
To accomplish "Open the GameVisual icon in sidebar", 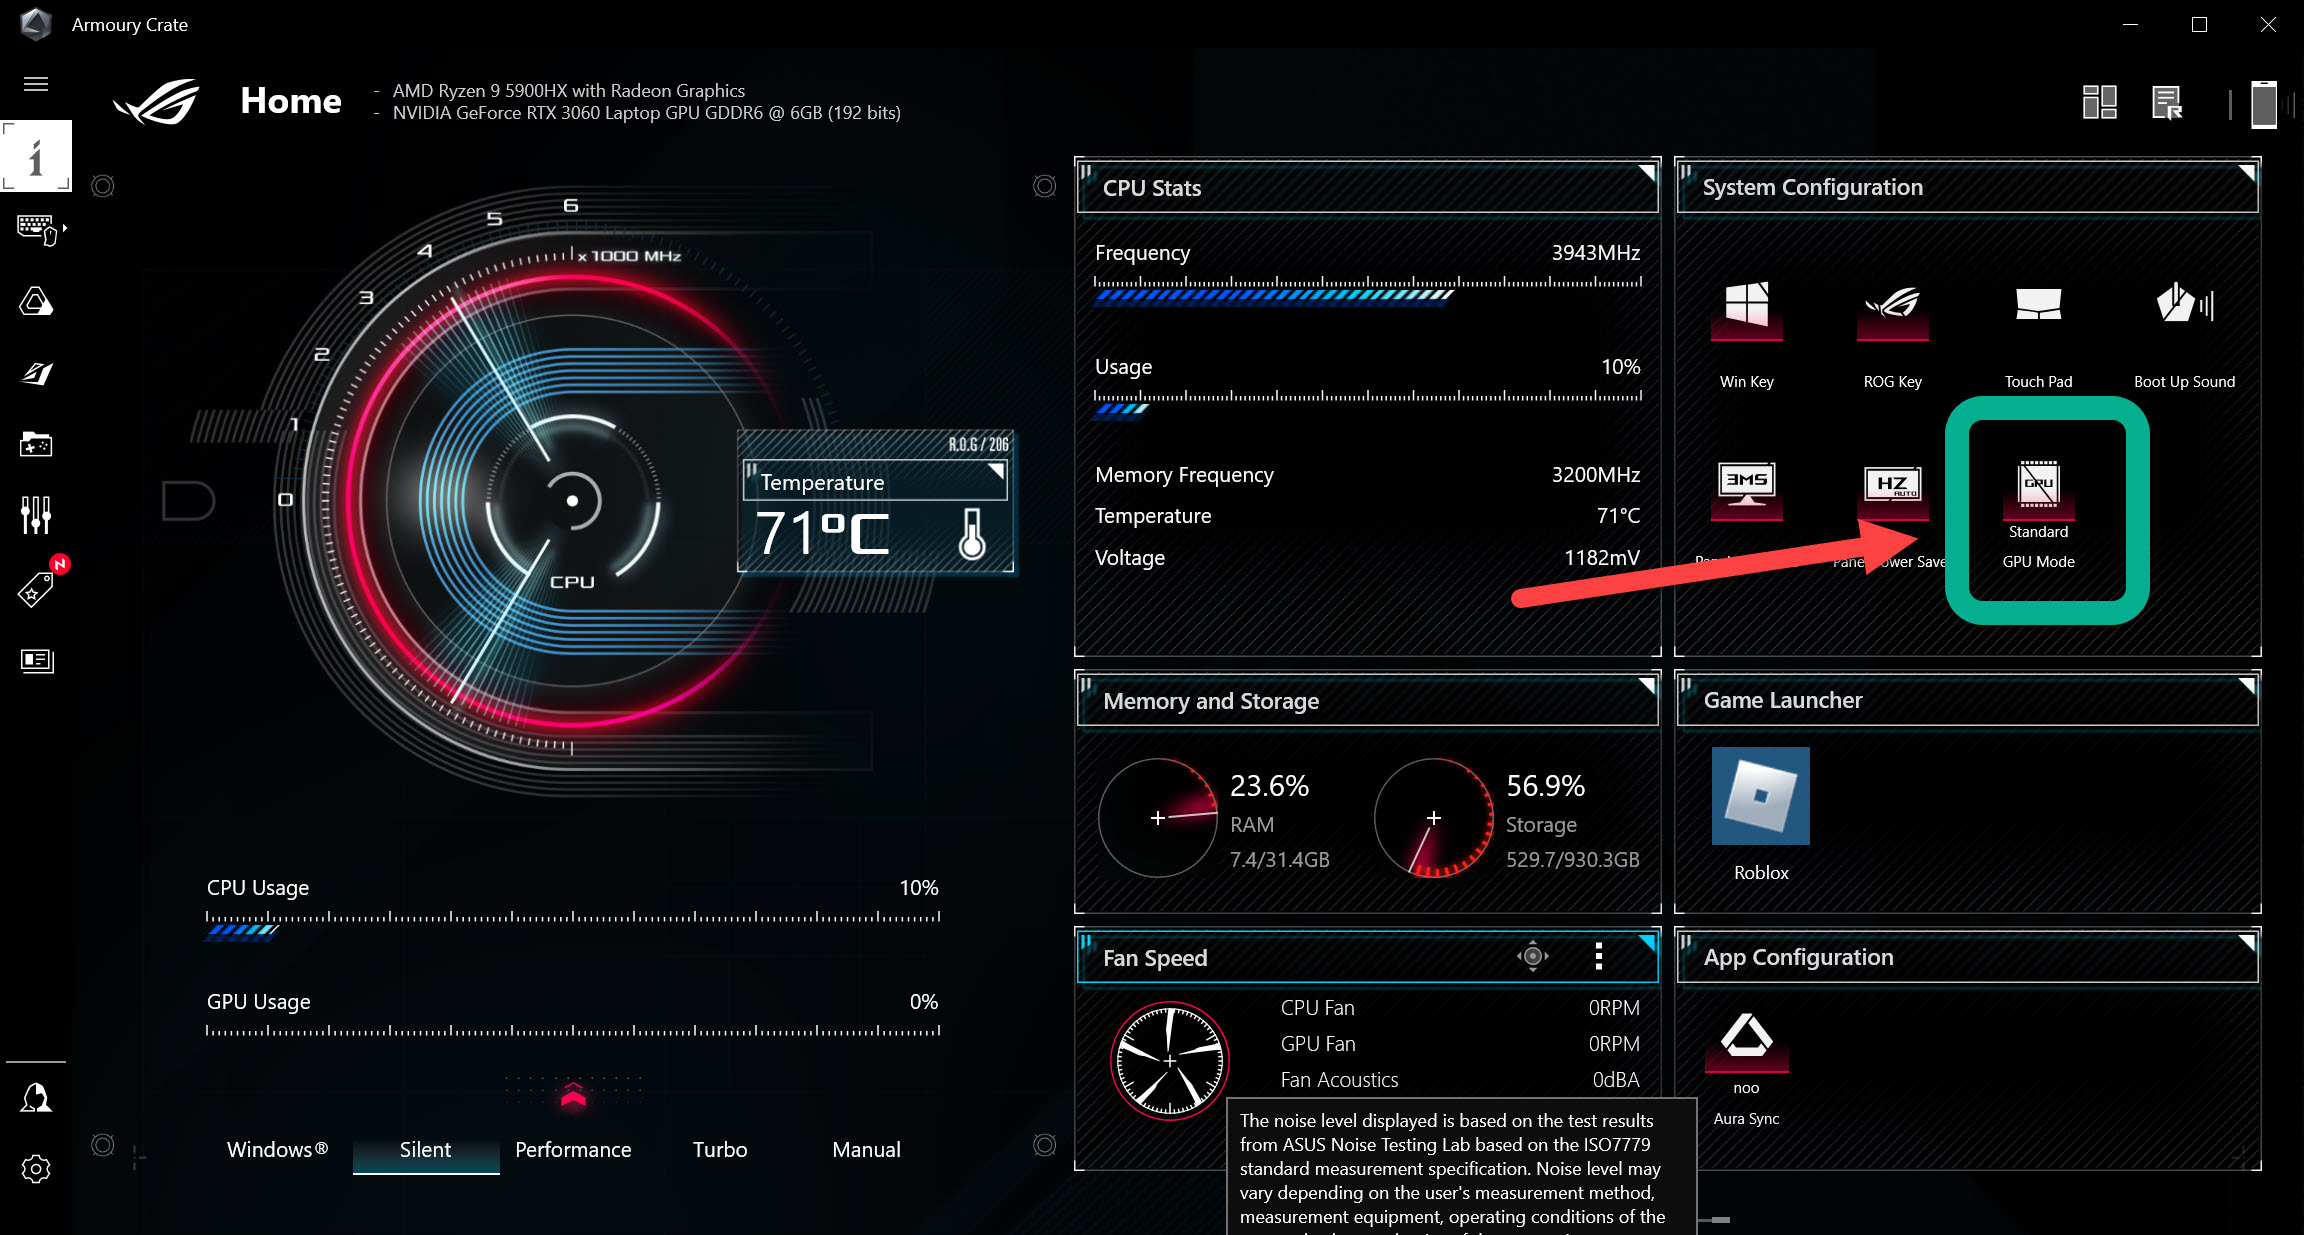I will pos(36,373).
